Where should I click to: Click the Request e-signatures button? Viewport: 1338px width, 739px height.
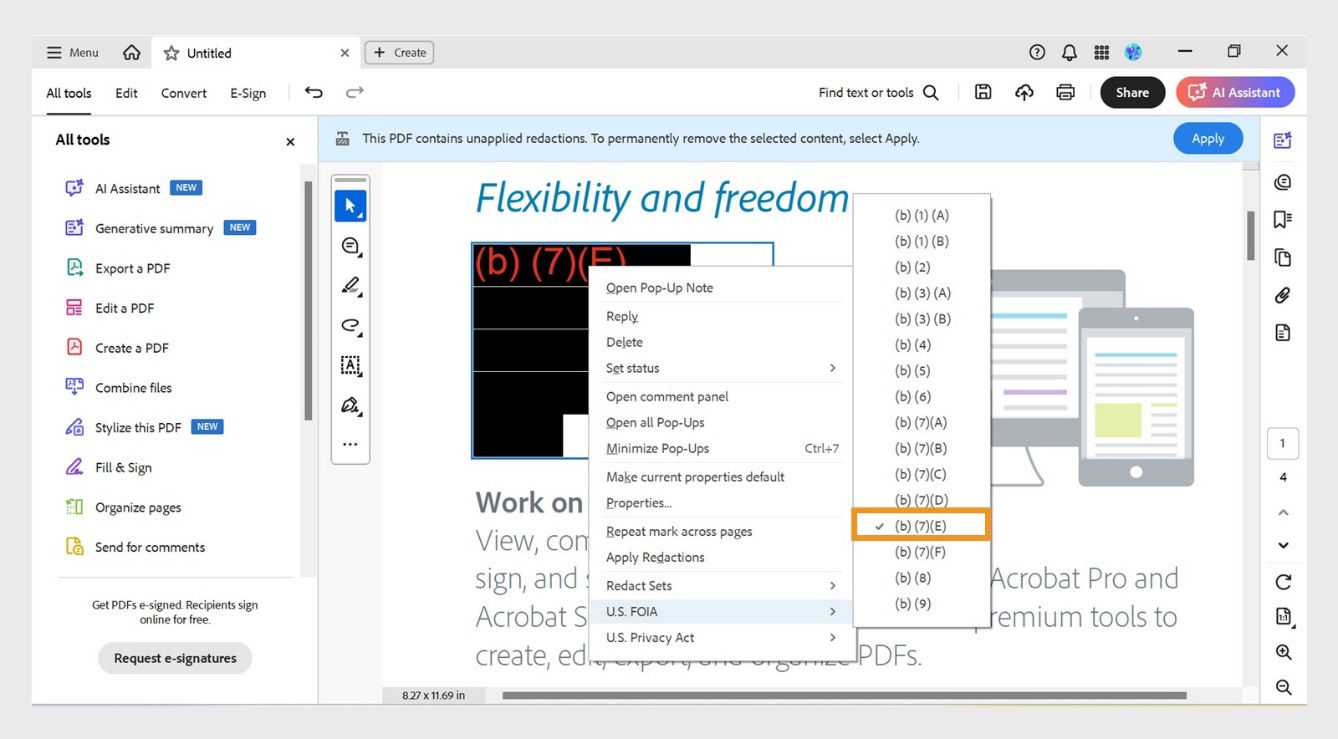point(174,658)
